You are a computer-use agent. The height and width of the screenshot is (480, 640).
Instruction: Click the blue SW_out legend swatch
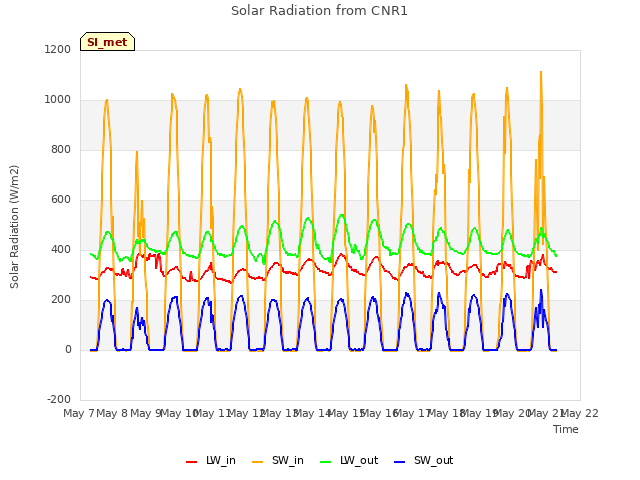400,462
